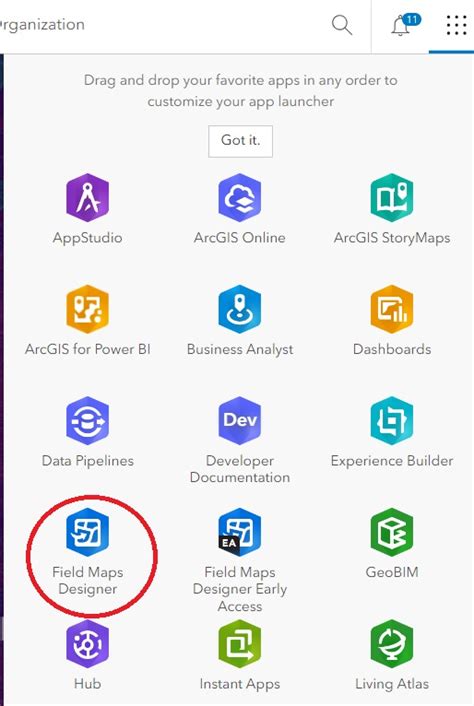
Task: Launch the Dashboards app icon
Action: [x=392, y=309]
